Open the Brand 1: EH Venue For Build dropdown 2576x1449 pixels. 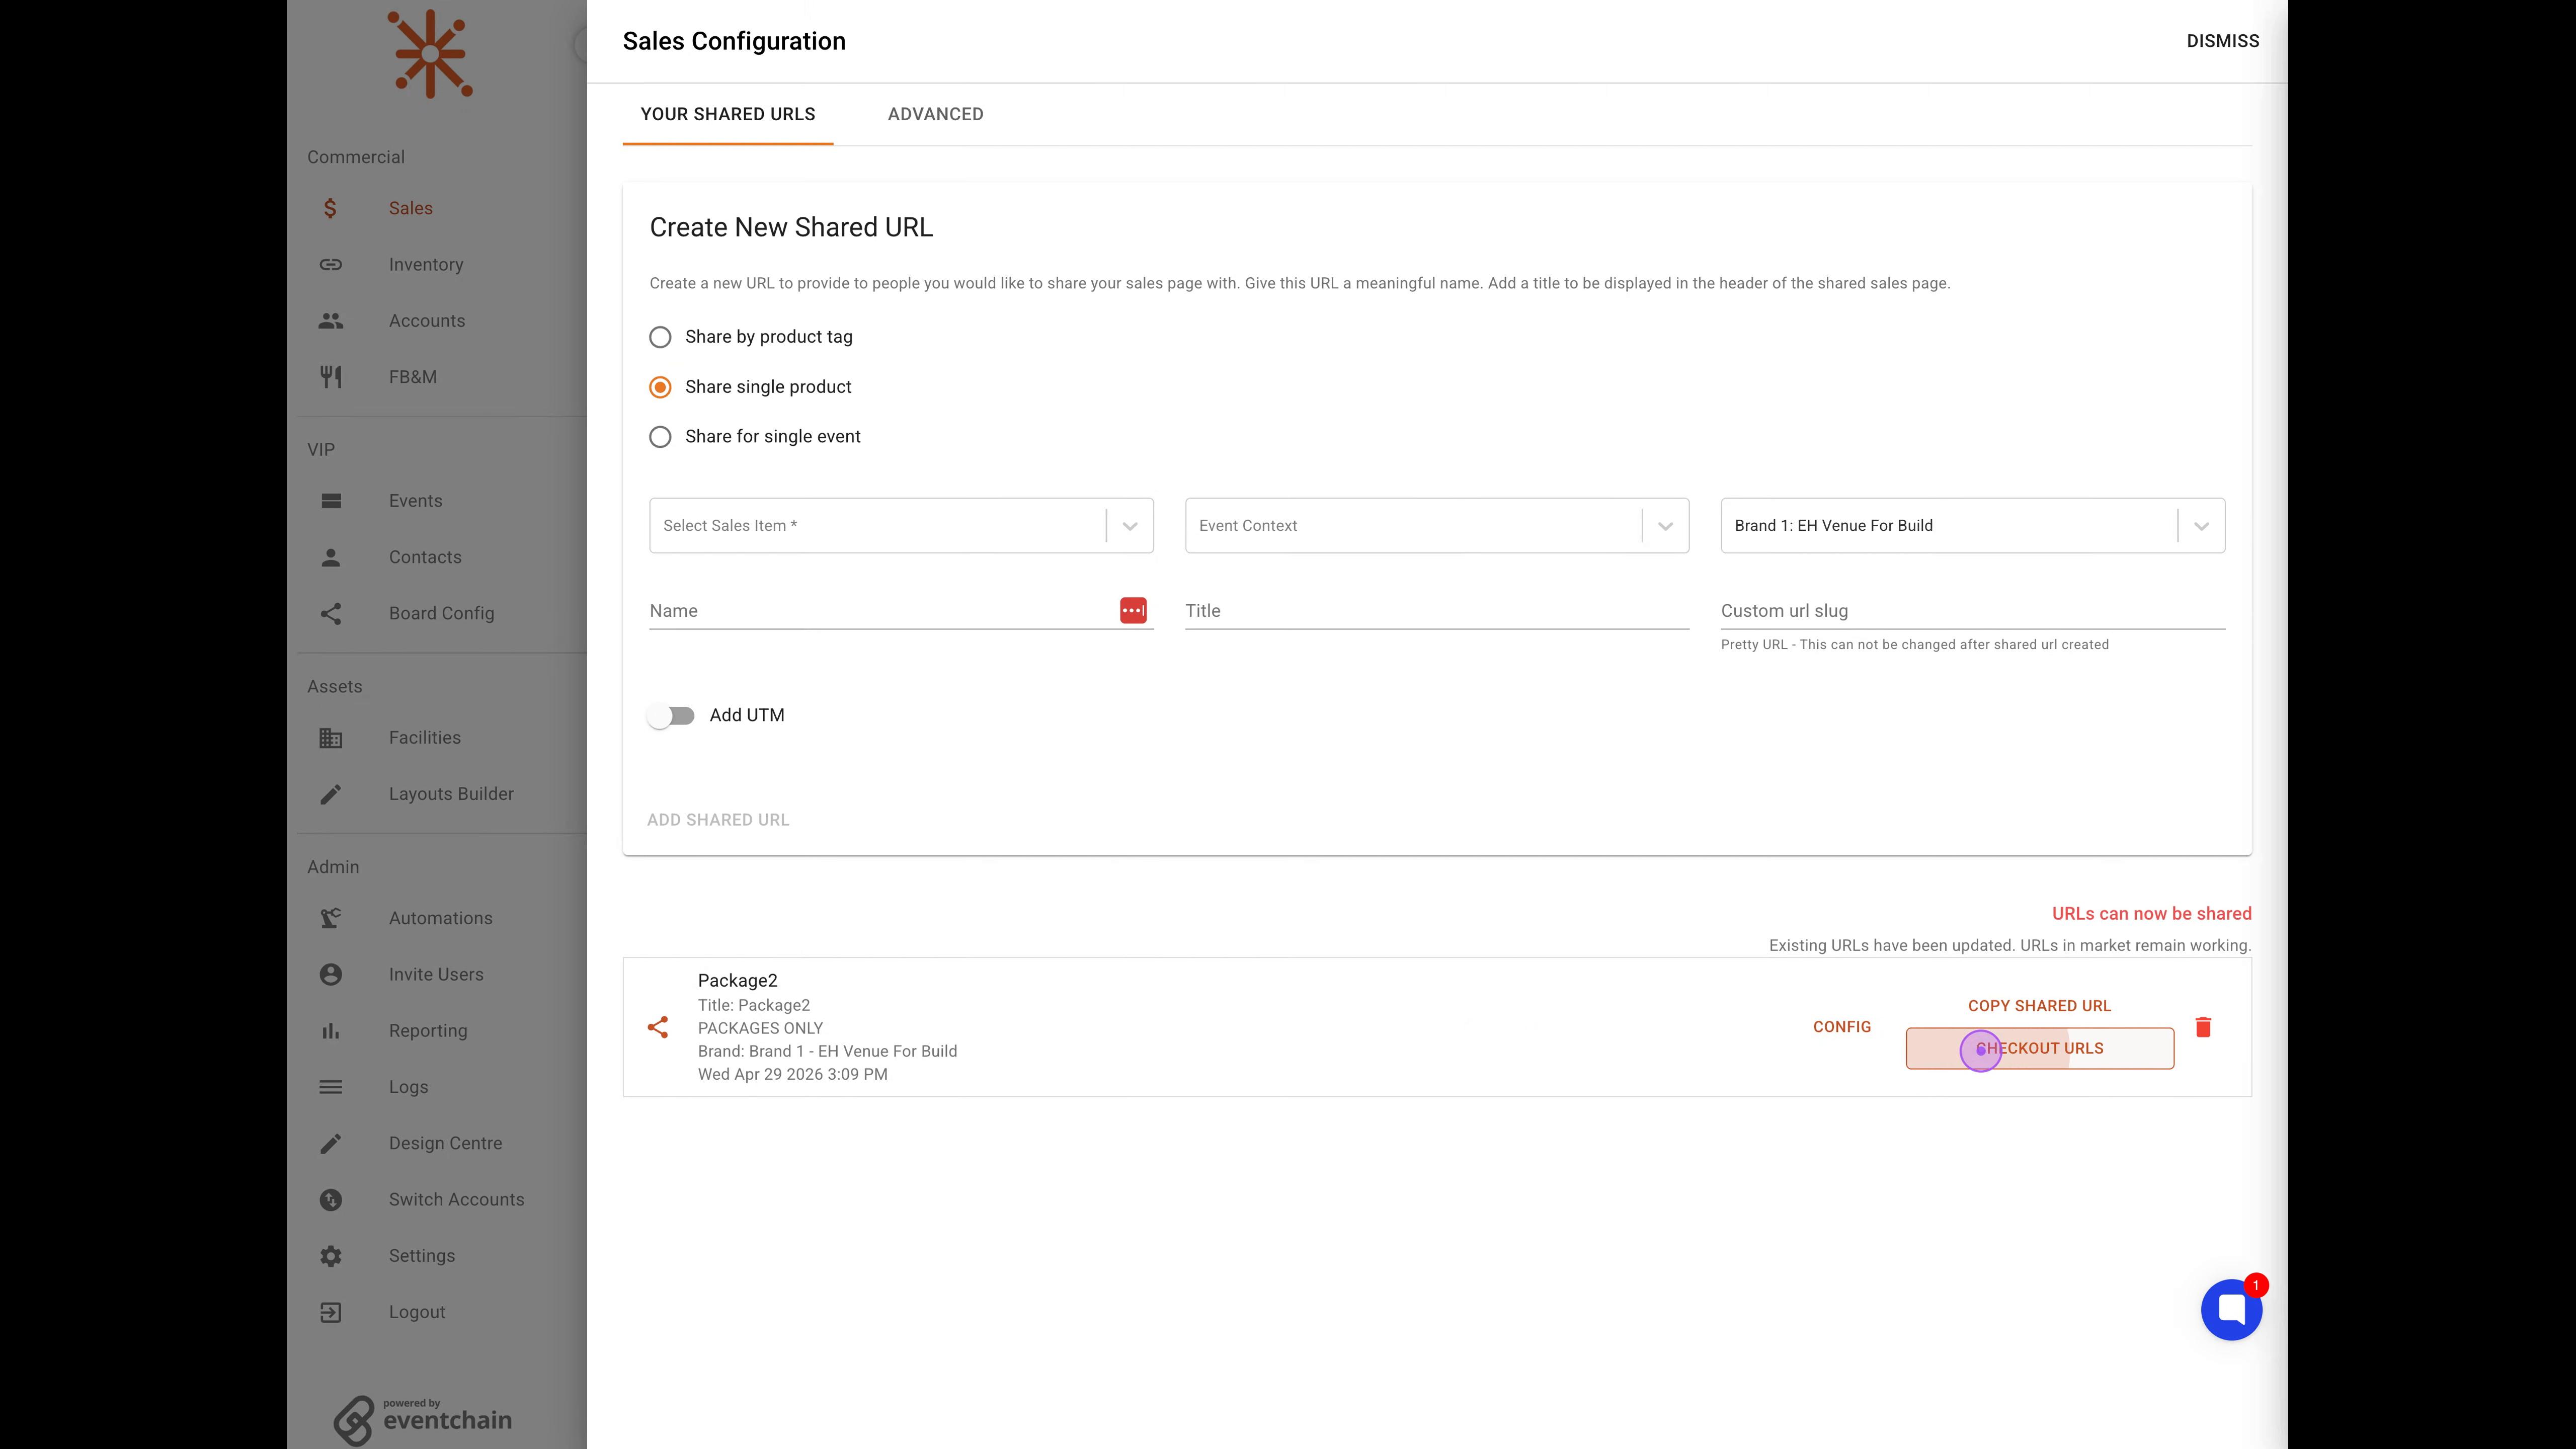1972,525
